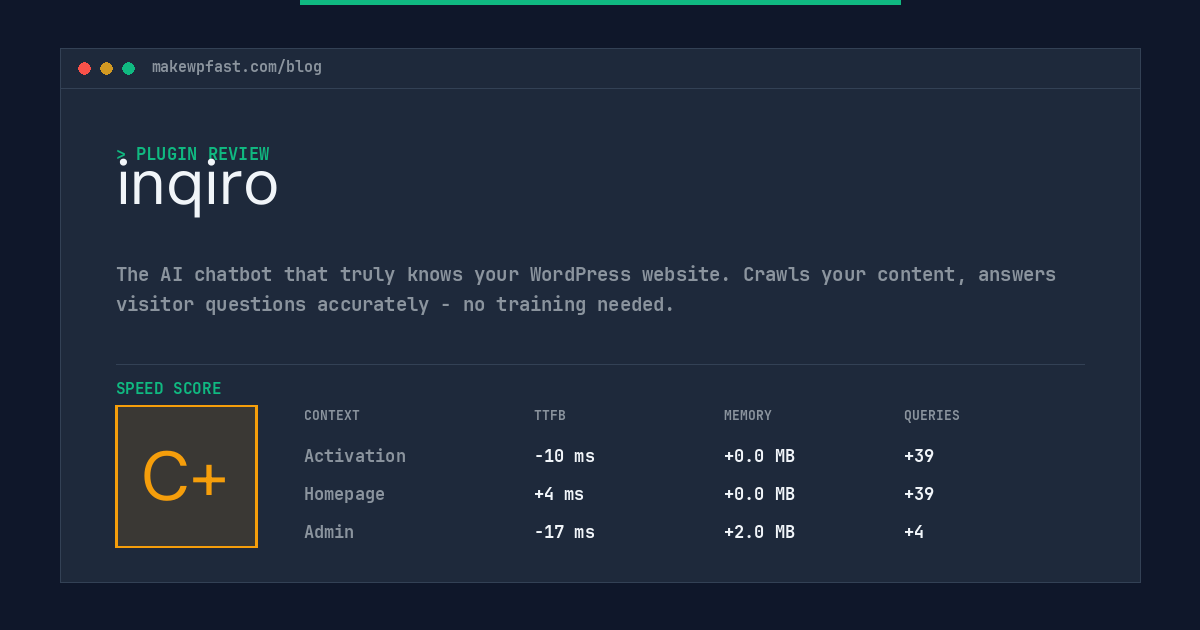1200x630 pixels.
Task: Click Homepage memory value +0.0 MB
Action: coord(759,494)
